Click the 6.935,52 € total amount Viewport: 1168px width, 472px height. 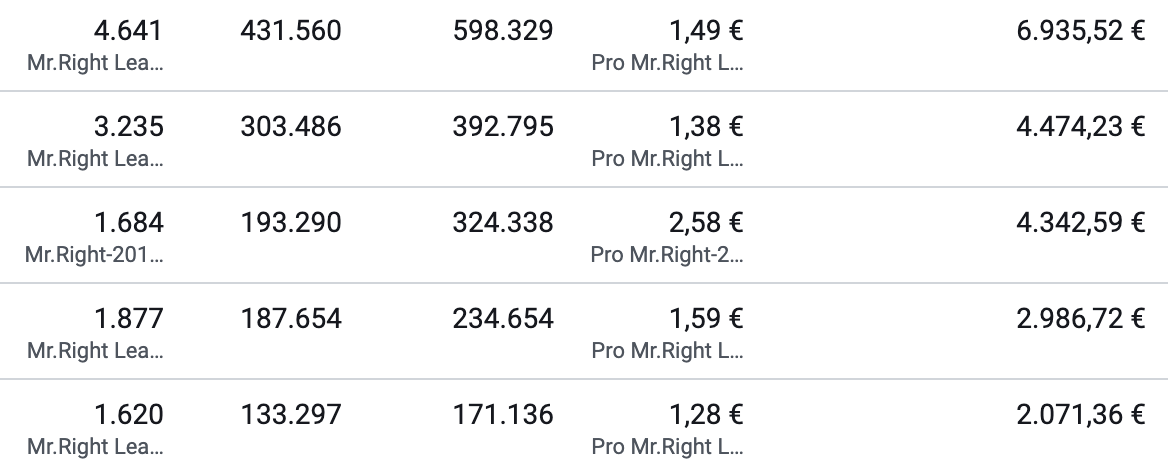[1080, 31]
